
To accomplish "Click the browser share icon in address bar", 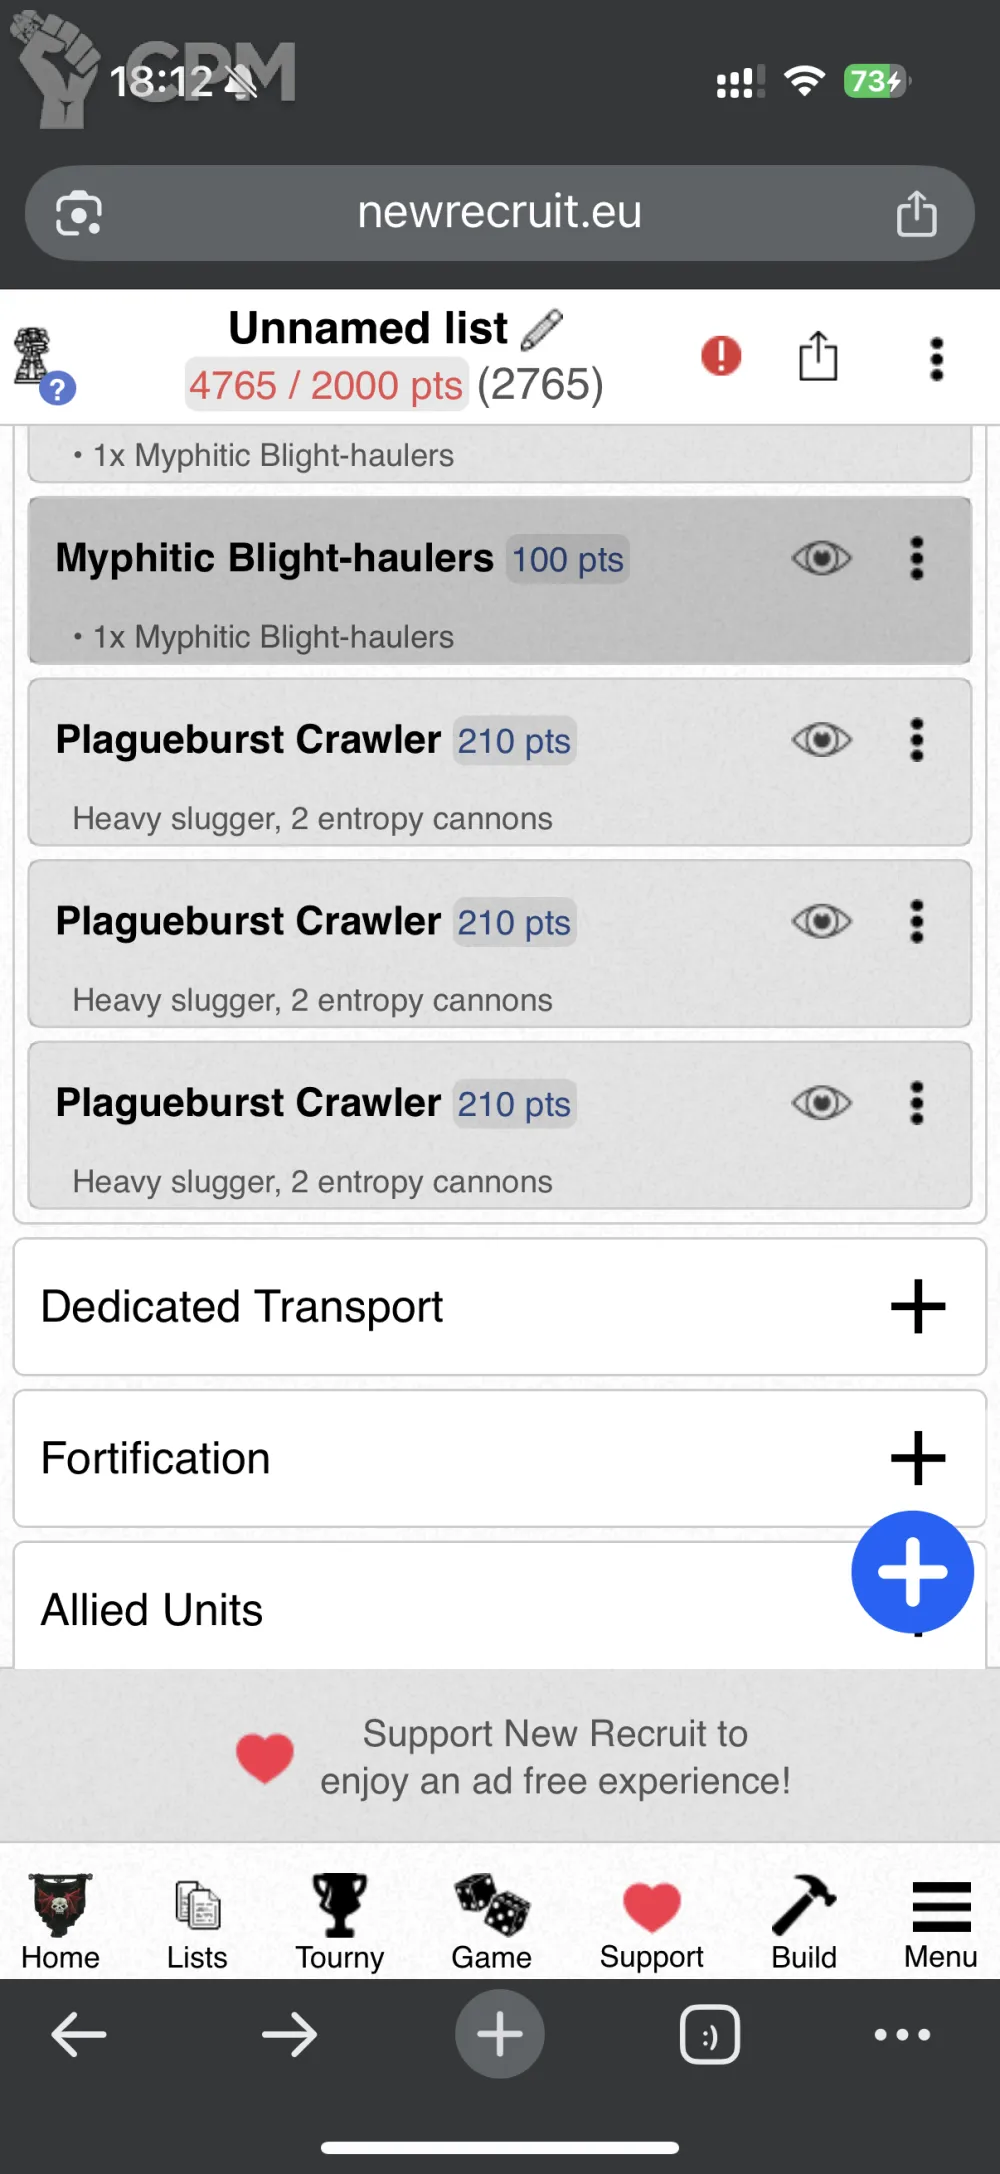I will 916,213.
